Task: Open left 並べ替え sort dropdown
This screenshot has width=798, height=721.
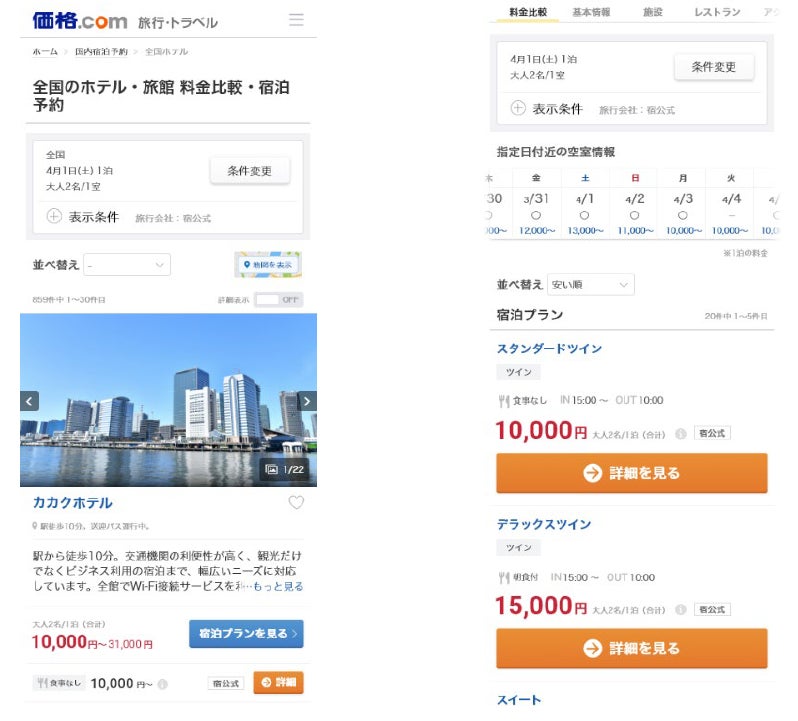Action: click(126, 265)
